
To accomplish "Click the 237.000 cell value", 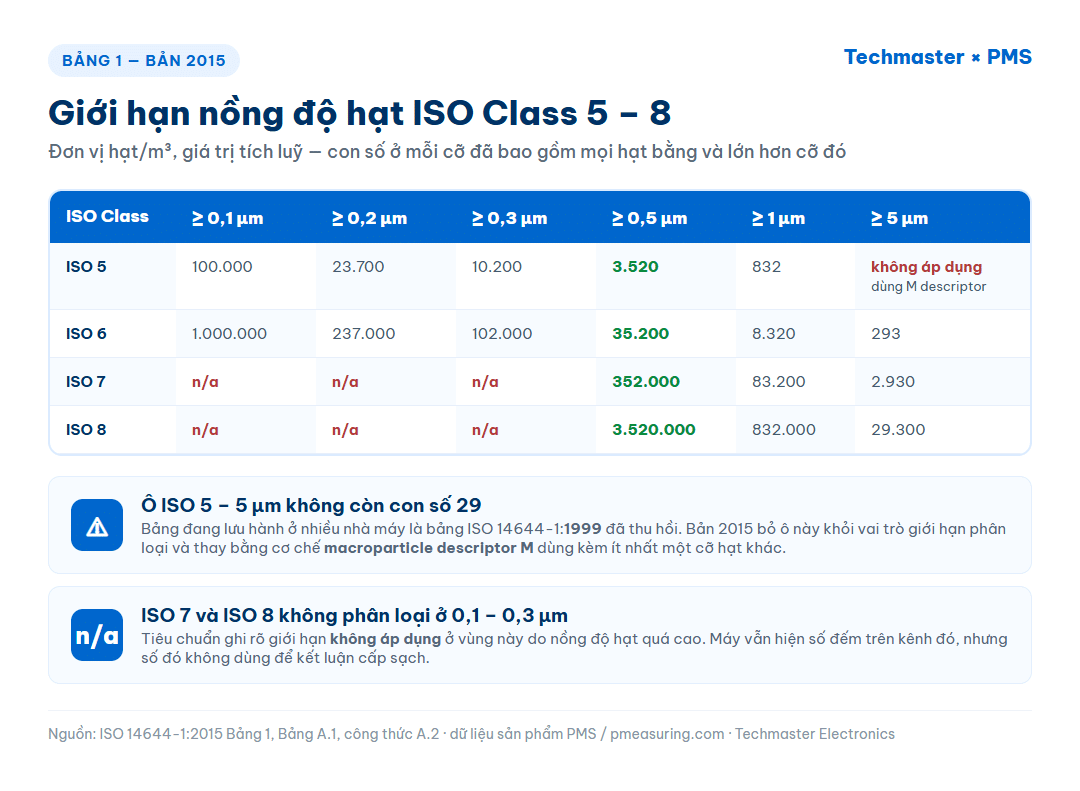I will click(364, 333).
